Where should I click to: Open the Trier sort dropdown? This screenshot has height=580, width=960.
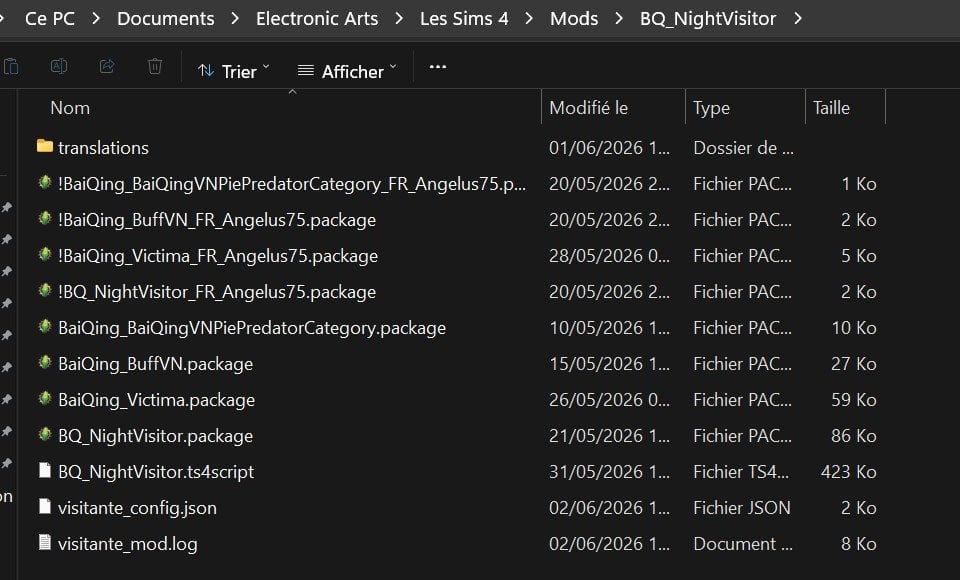233,71
